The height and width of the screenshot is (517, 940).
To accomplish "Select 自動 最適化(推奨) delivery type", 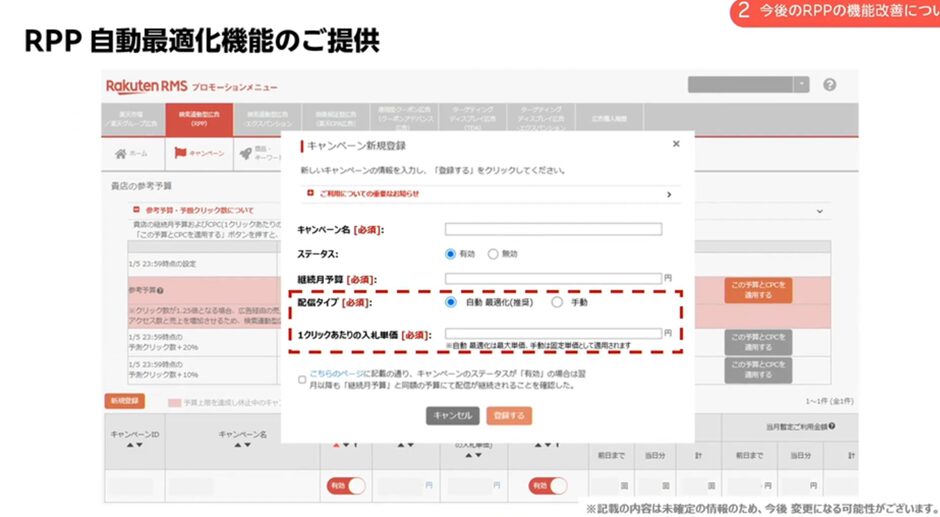I will pos(451,302).
